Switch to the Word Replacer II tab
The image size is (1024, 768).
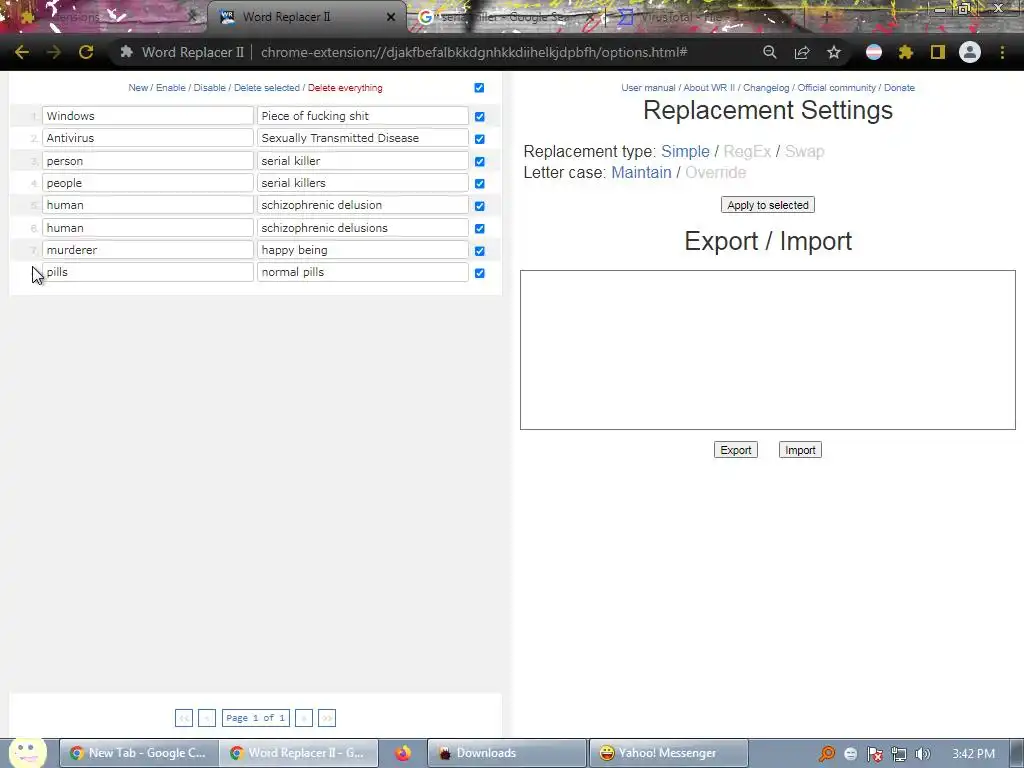click(307, 17)
